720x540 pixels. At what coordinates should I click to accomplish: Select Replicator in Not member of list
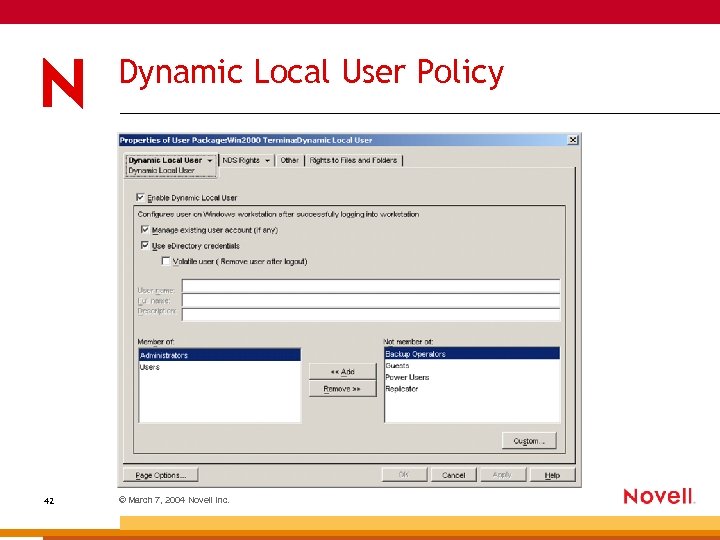pyautogui.click(x=472, y=388)
